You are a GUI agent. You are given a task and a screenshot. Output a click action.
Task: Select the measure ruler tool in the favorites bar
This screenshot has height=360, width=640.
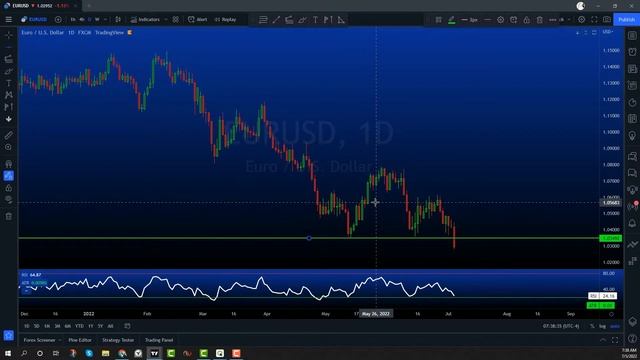(341, 19)
